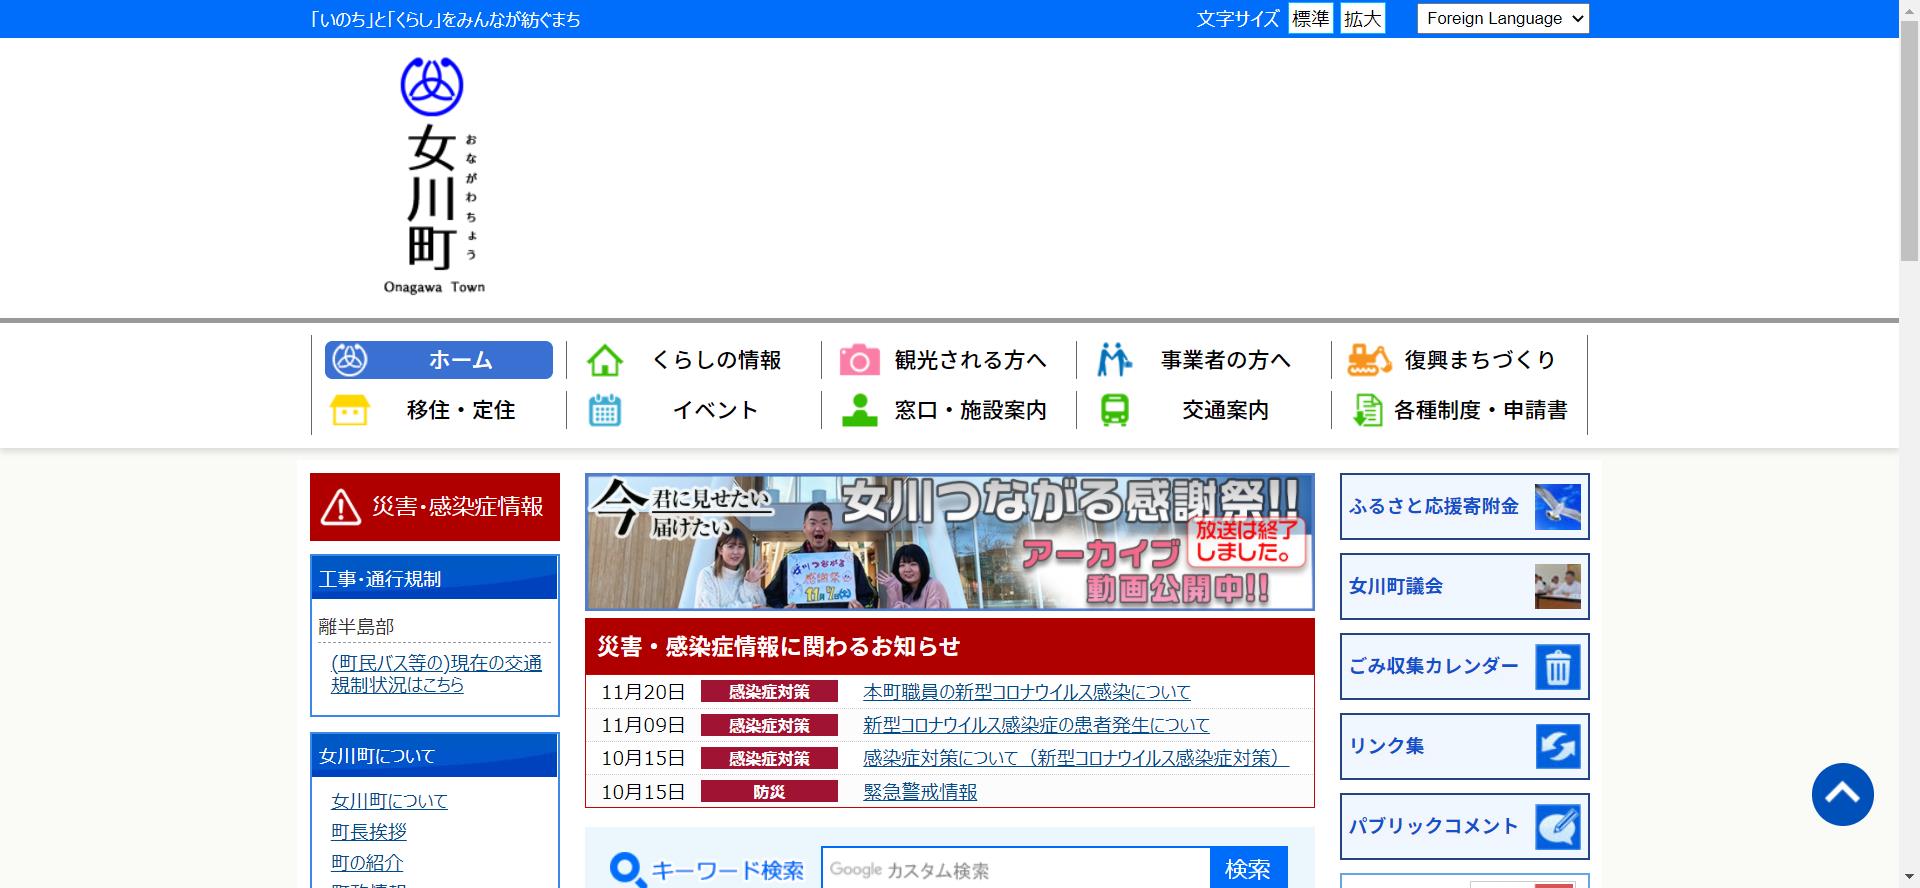Set text size to 標準
The height and width of the screenshot is (888, 1920).
pyautogui.click(x=1311, y=19)
